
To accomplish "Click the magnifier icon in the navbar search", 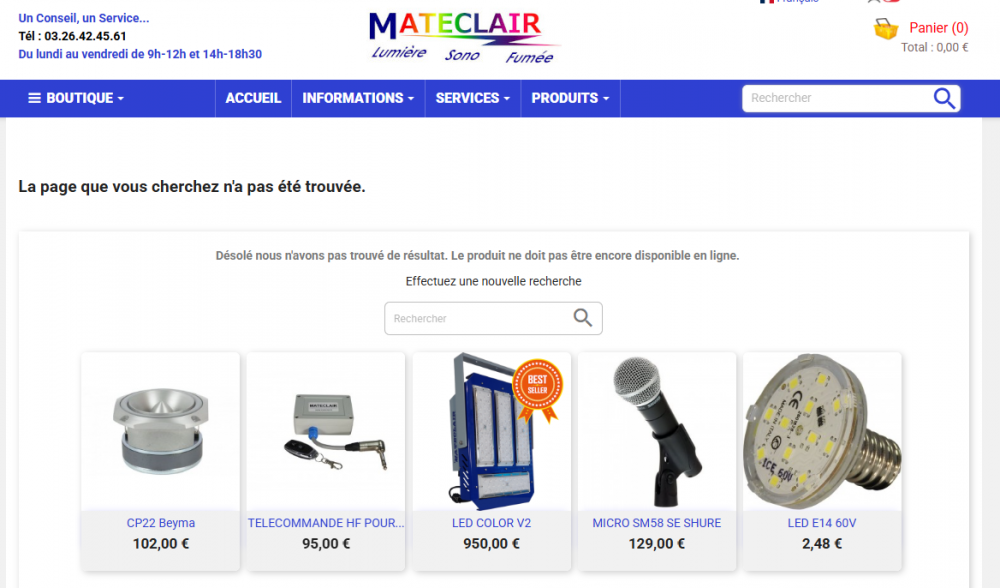I will [944, 98].
